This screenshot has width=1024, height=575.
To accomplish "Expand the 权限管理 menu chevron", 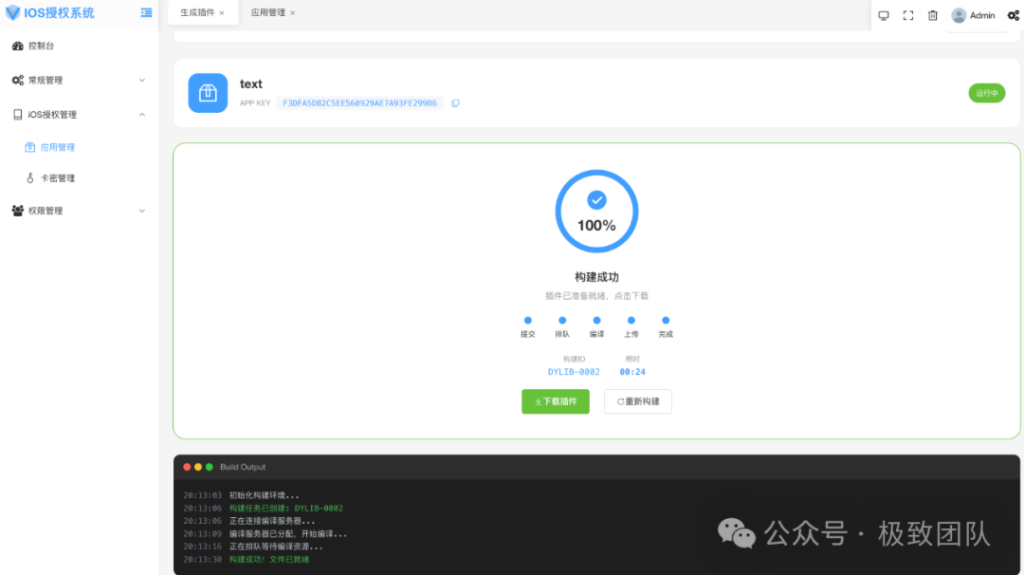I will (x=142, y=211).
